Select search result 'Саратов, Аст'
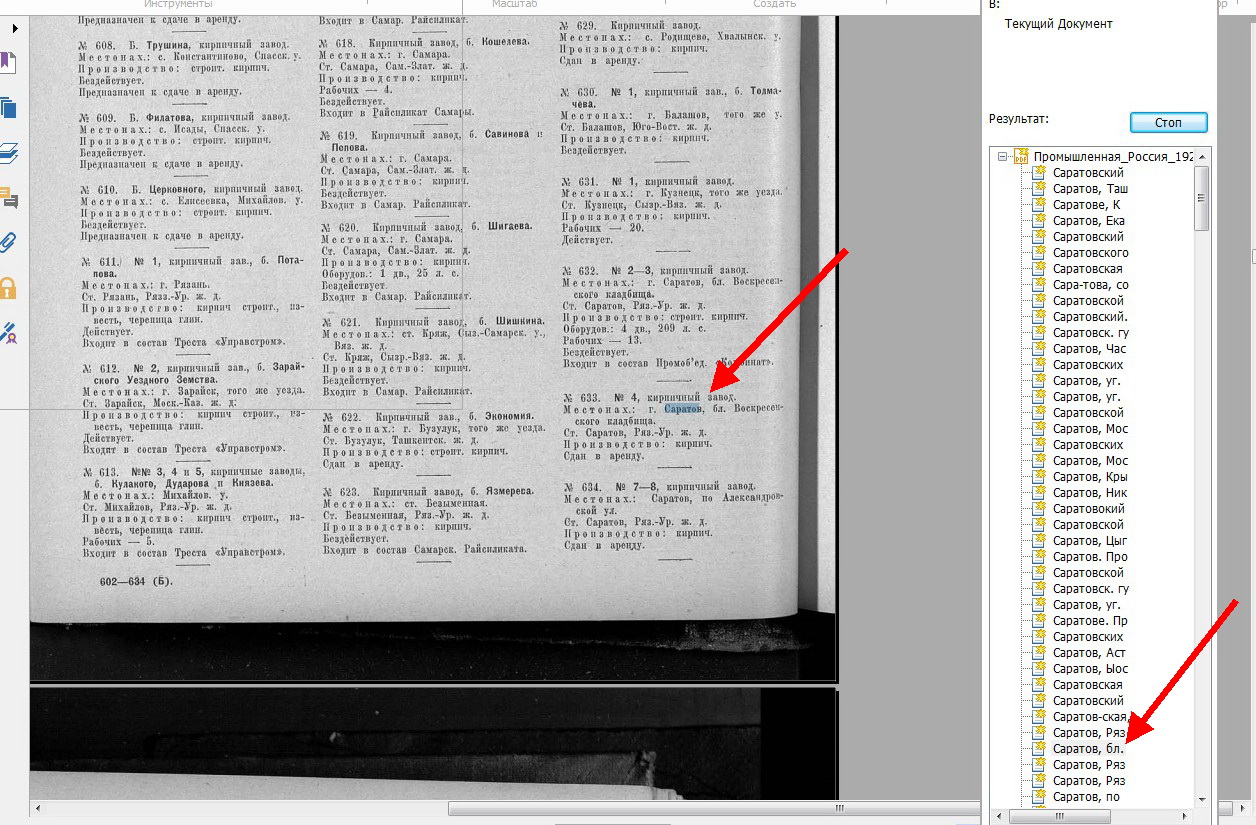Image resolution: width=1256 pixels, height=825 pixels. pos(1090,653)
